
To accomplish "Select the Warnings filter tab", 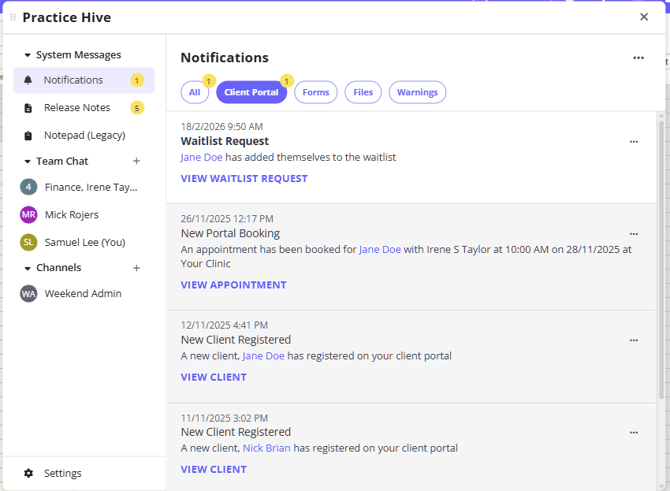I will click(417, 93).
